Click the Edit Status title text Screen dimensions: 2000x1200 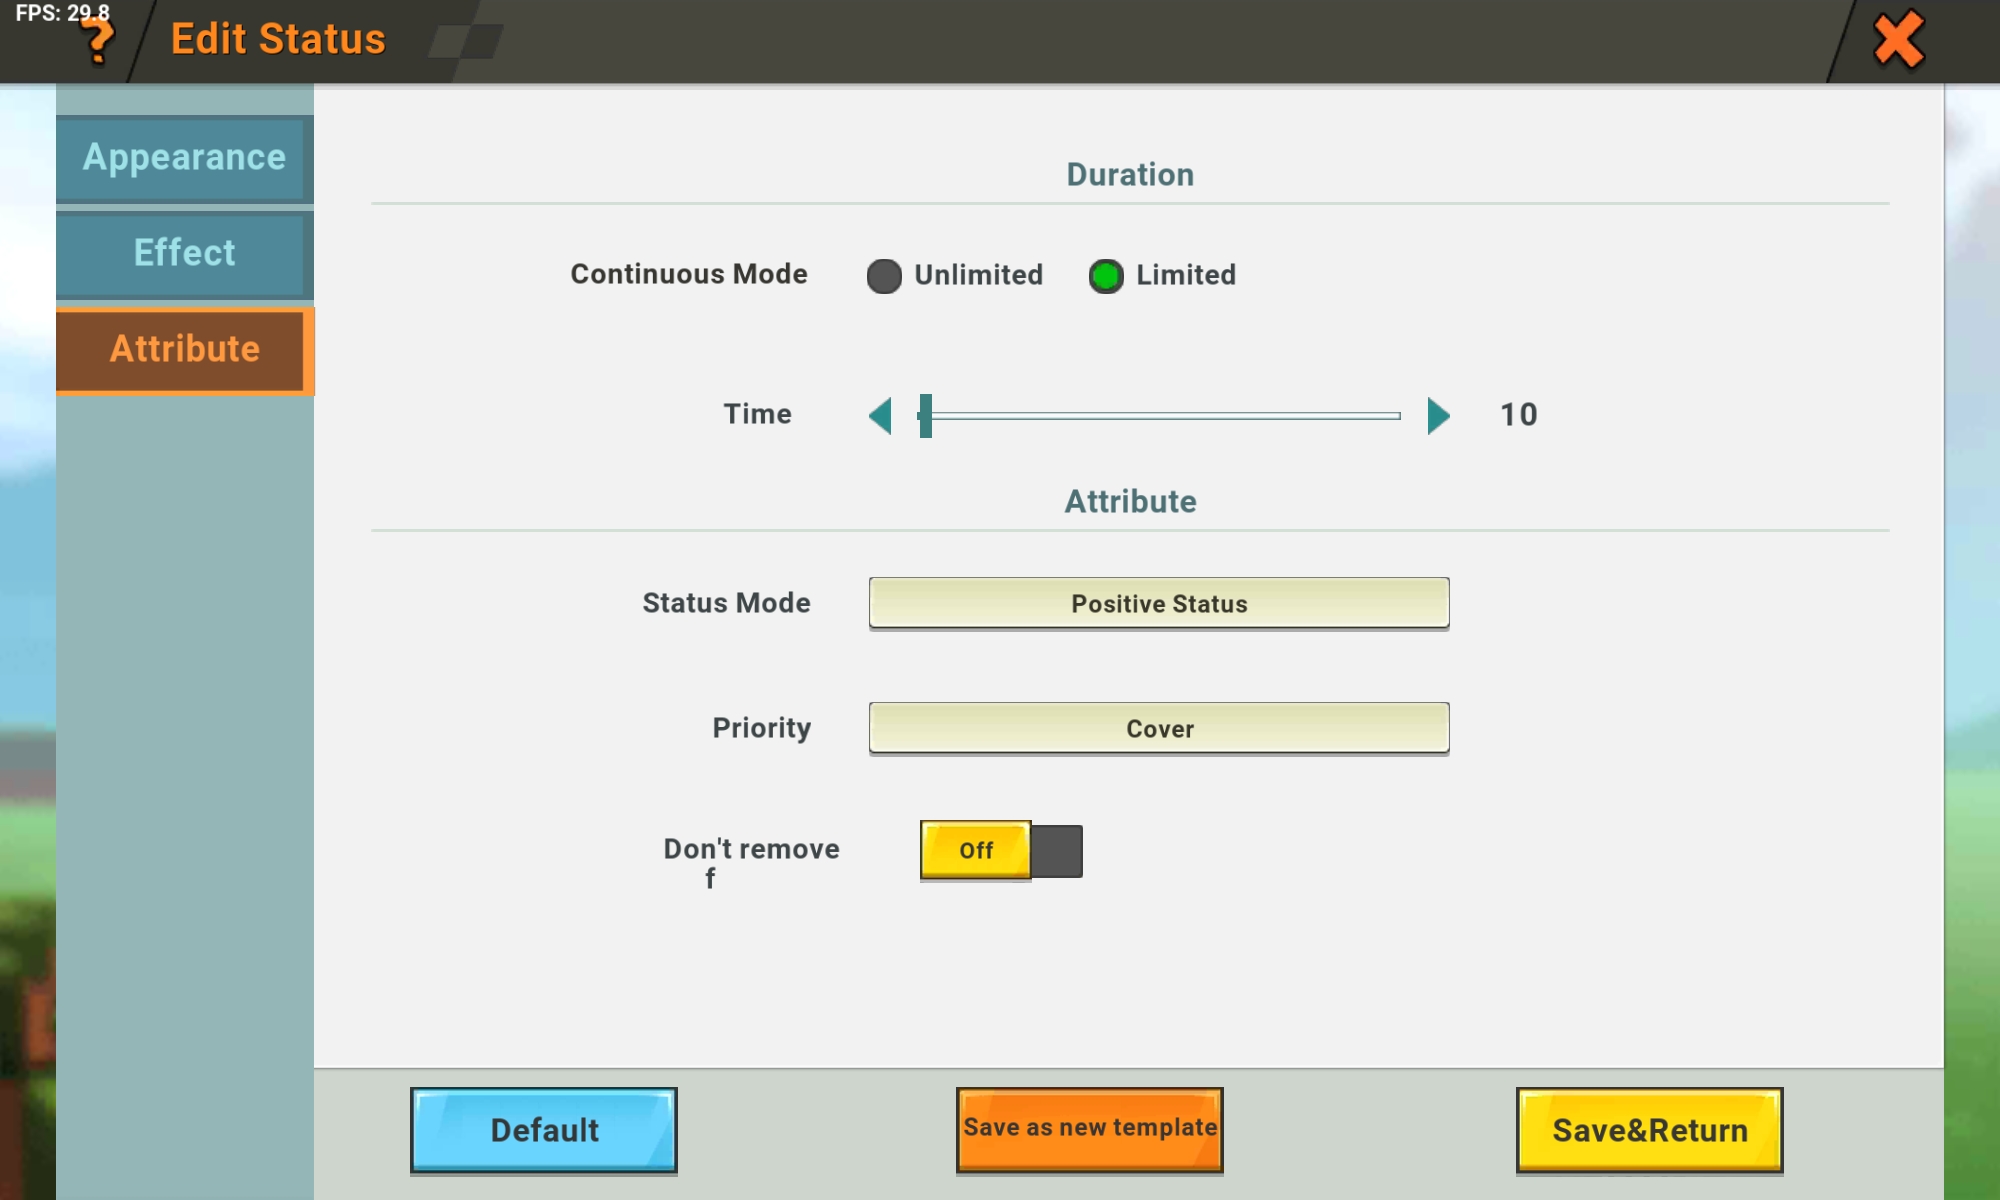pyautogui.click(x=278, y=39)
